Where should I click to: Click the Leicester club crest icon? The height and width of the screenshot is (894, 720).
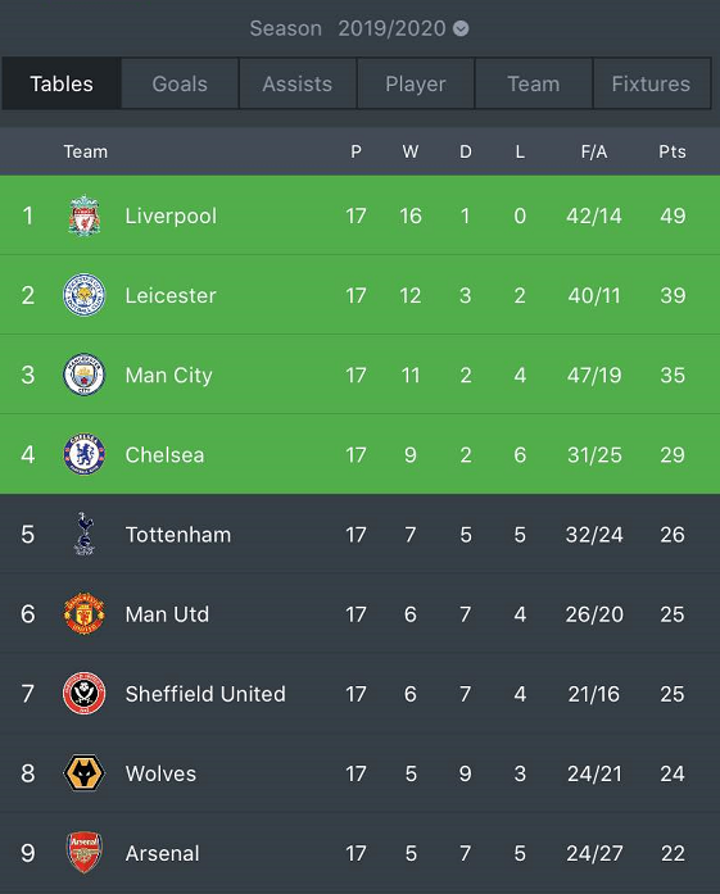point(84,295)
